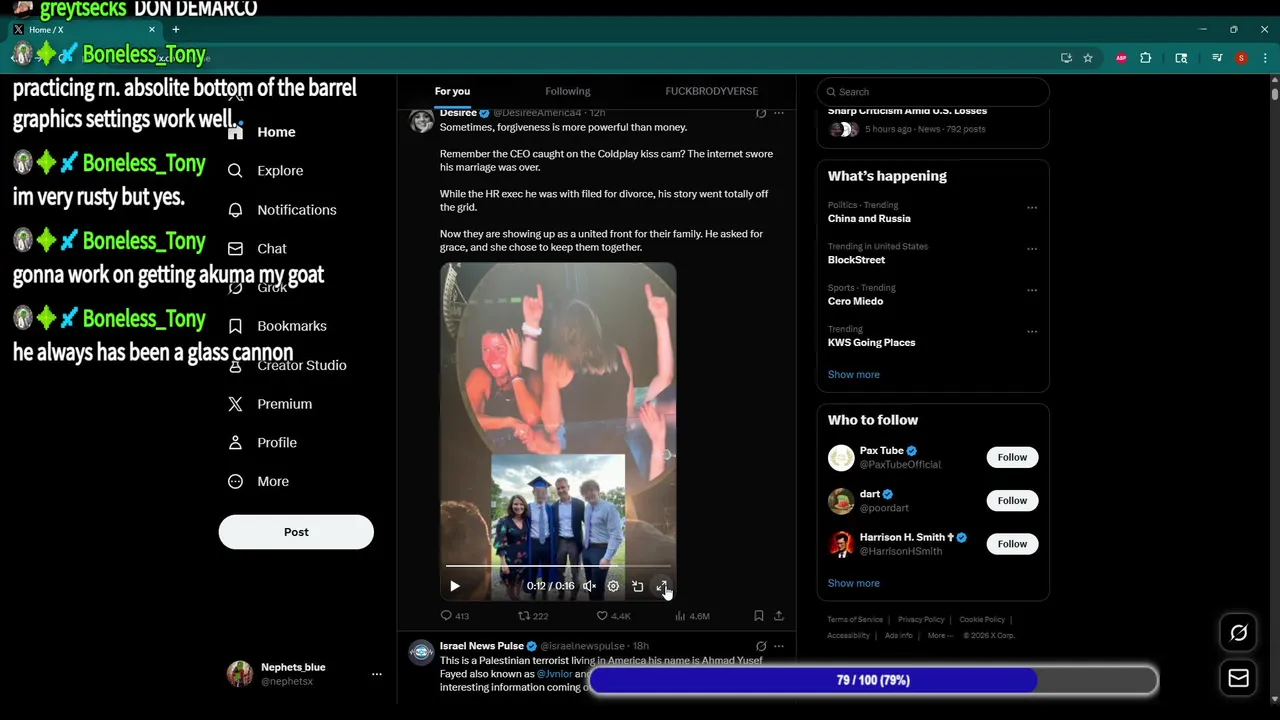Switch to the For you tab

452,91
